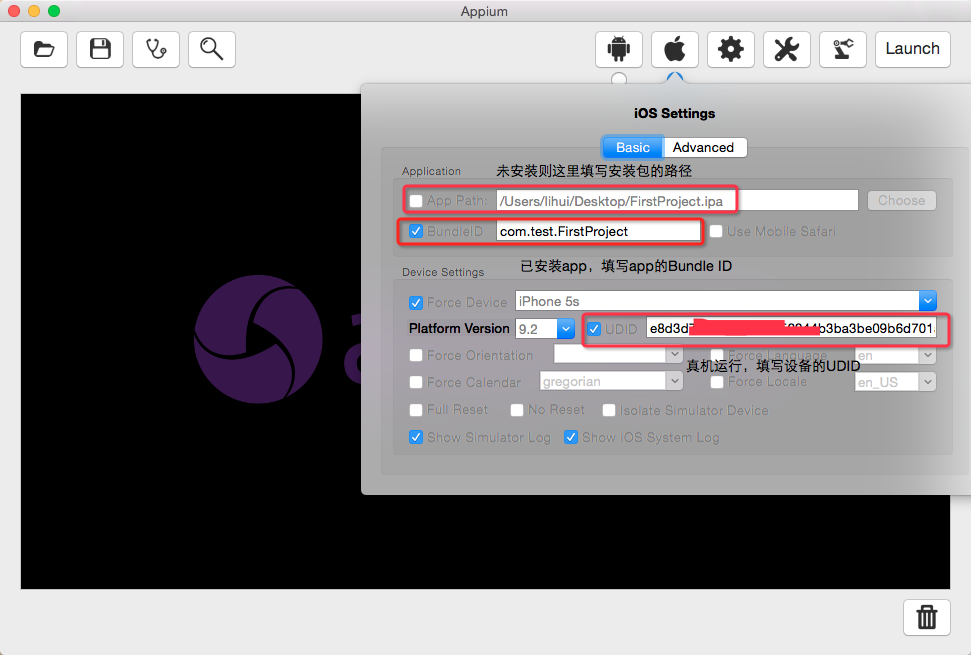Select the Android radio button below toolbar

(619, 79)
